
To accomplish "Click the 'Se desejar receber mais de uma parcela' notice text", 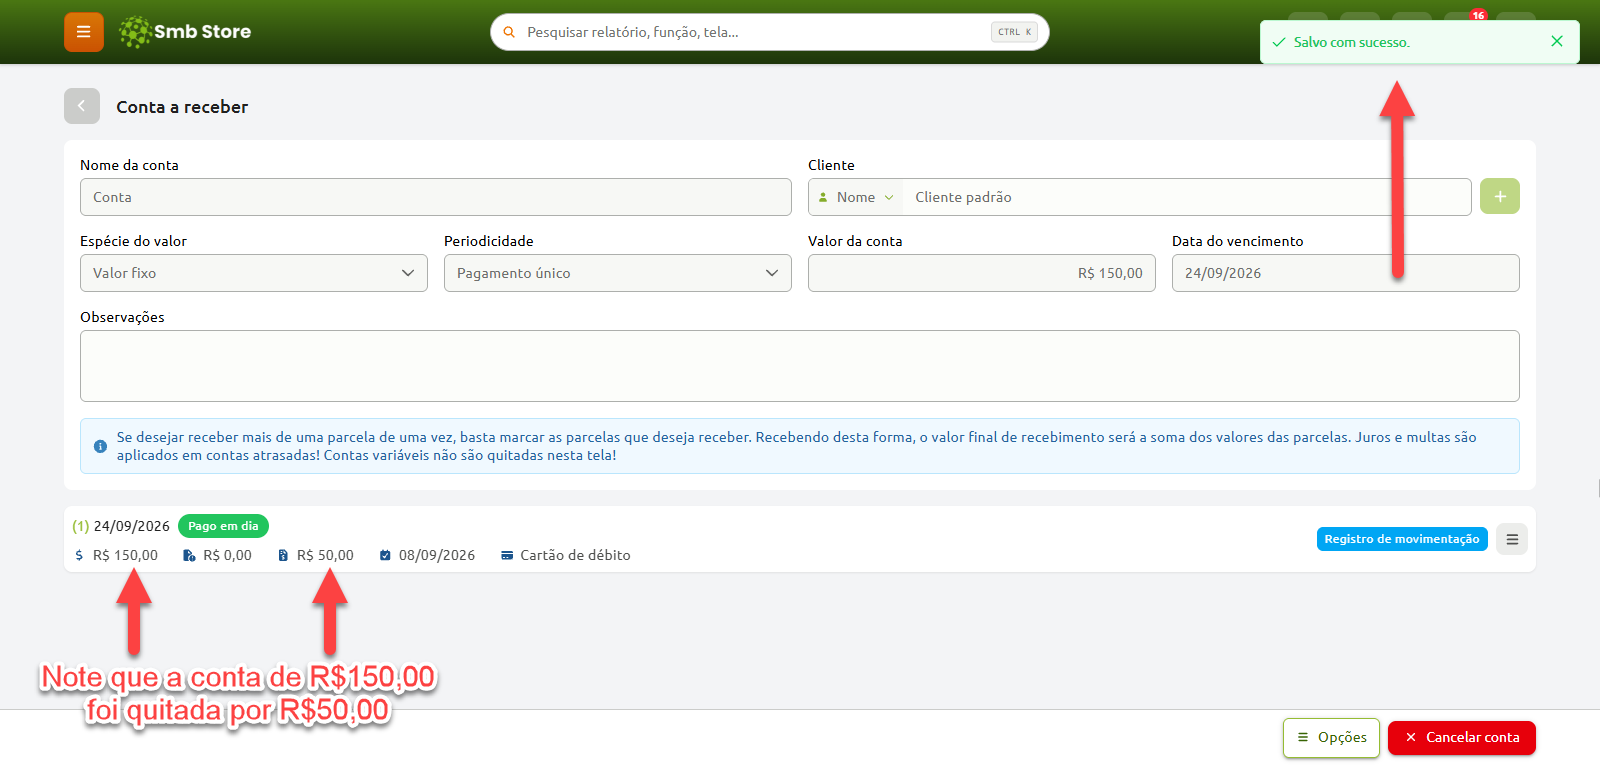I will click(x=797, y=446).
